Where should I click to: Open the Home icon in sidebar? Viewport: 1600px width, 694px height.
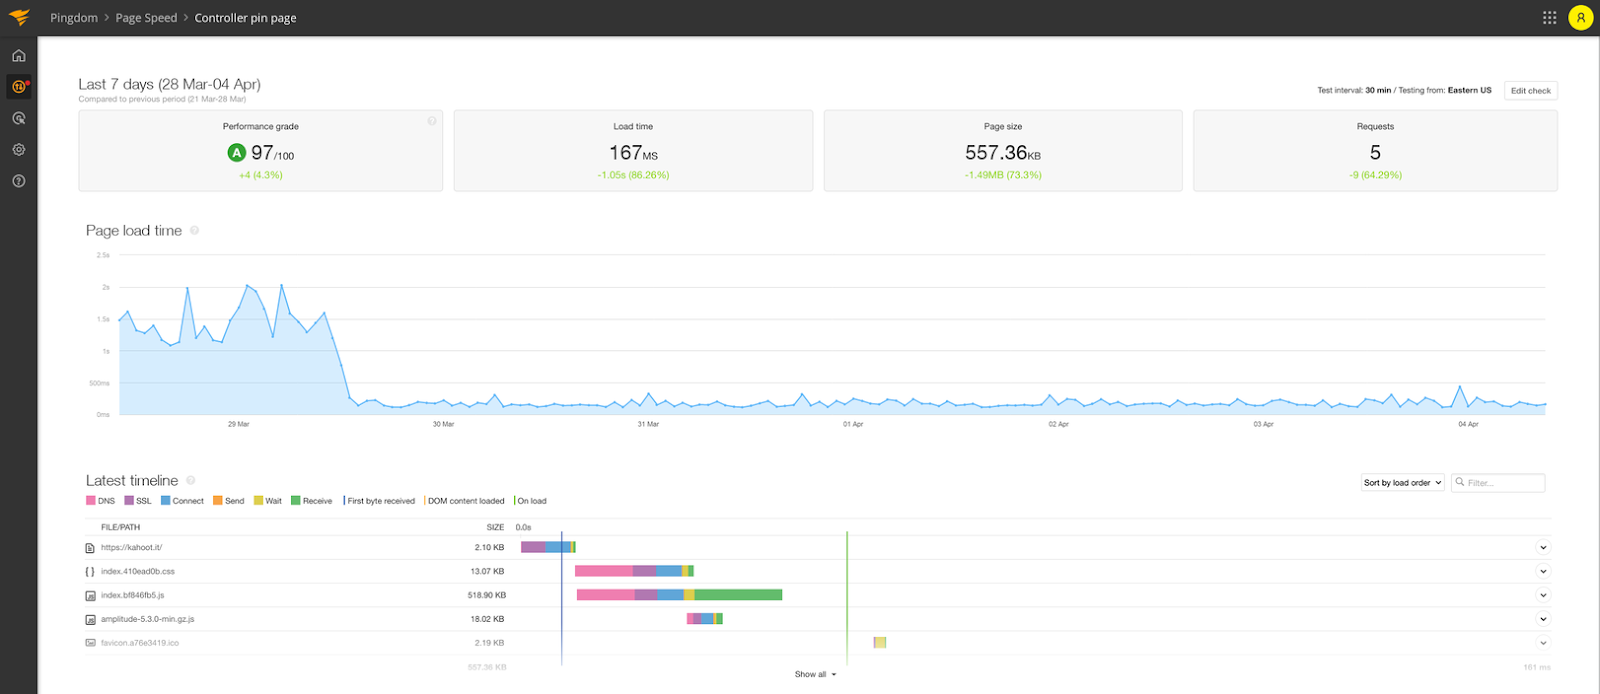pyautogui.click(x=18, y=56)
